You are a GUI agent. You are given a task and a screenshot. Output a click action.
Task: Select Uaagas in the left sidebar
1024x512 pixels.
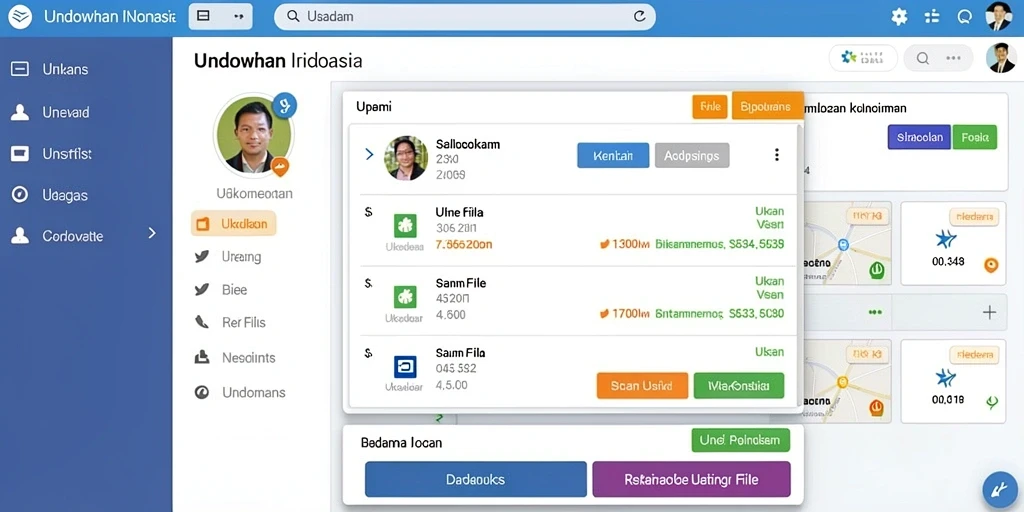coord(65,195)
